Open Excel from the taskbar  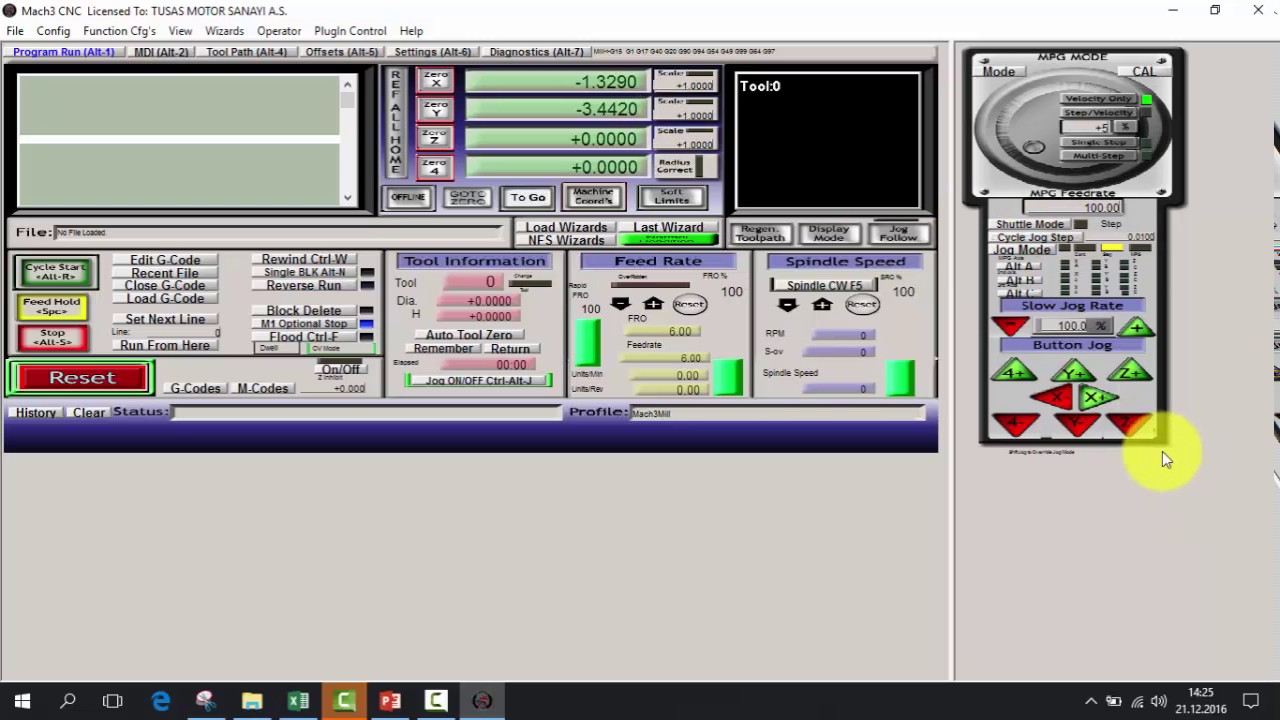pyautogui.click(x=298, y=701)
